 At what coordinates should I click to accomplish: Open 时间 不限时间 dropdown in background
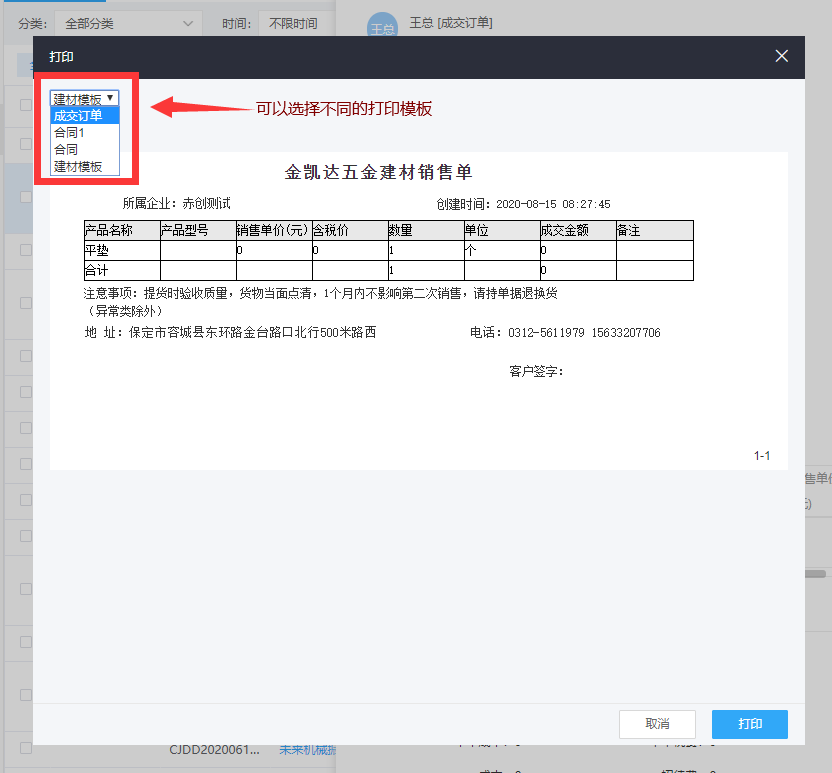pyautogui.click(x=297, y=23)
